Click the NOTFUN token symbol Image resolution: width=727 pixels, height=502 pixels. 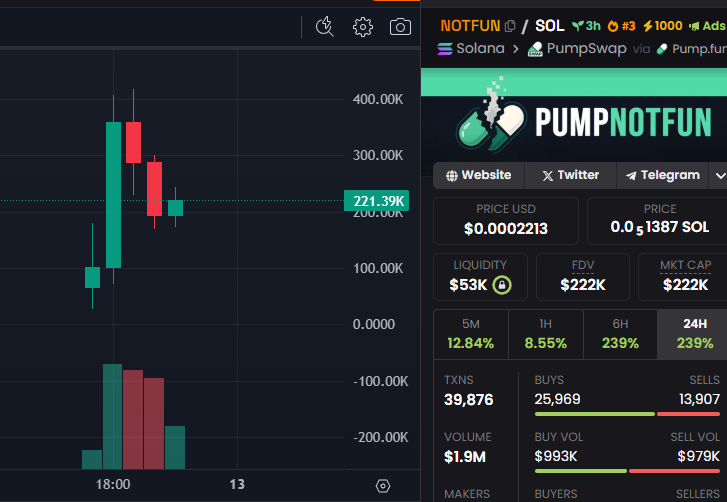470,26
